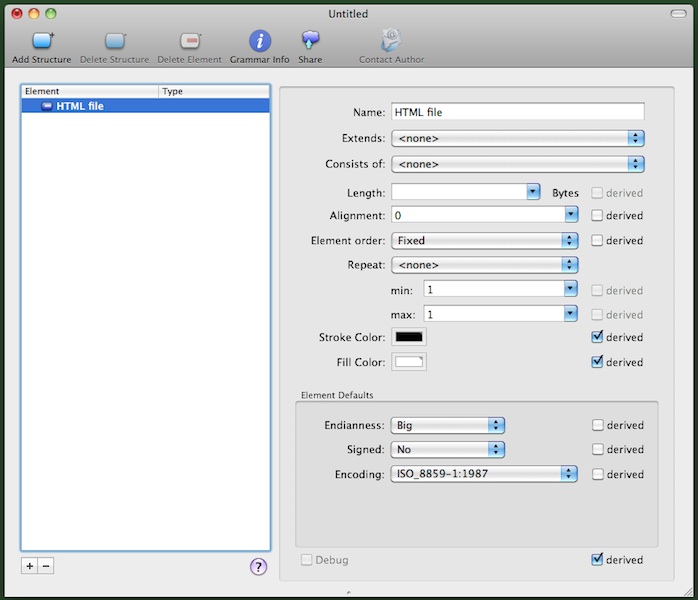Click the Element column header
This screenshot has height=600, width=698.
click(x=90, y=91)
